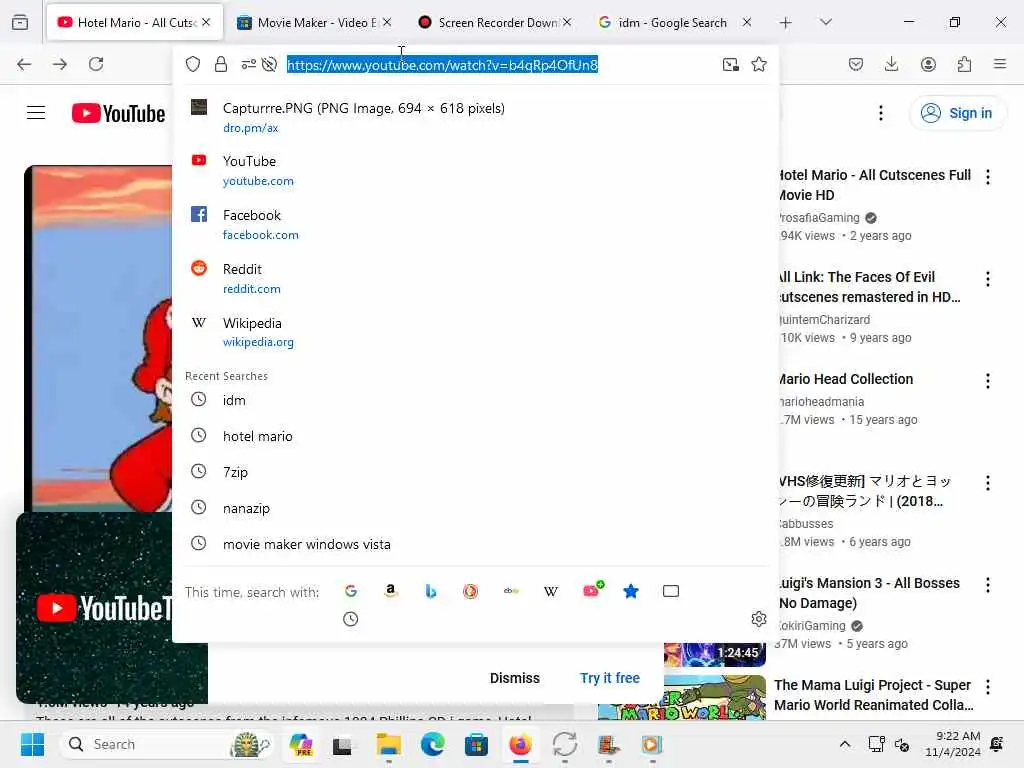1024x768 pixels.
Task: Click the taskbar Search box
Action: (167, 744)
